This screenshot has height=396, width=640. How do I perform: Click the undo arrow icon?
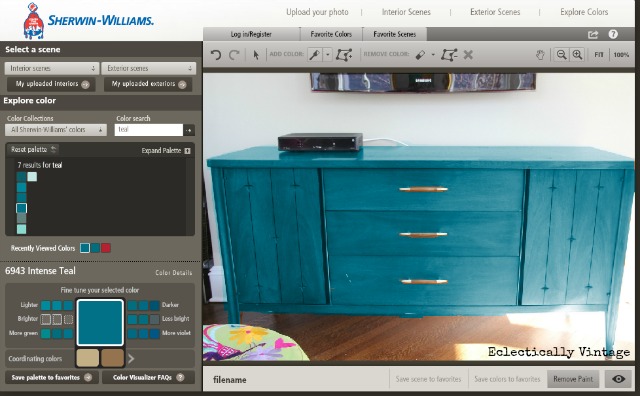(x=216, y=55)
